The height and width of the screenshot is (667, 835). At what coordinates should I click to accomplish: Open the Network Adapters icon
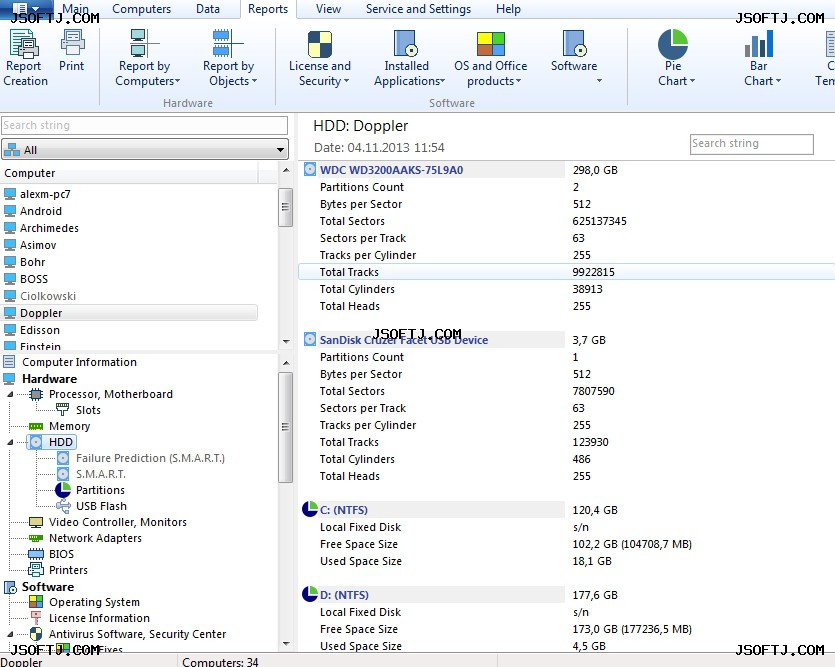[x=36, y=538]
